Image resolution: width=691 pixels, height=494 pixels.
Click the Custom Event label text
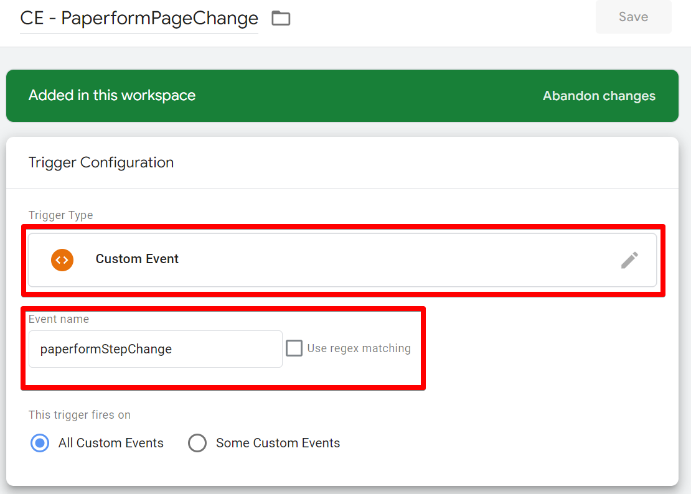137,259
